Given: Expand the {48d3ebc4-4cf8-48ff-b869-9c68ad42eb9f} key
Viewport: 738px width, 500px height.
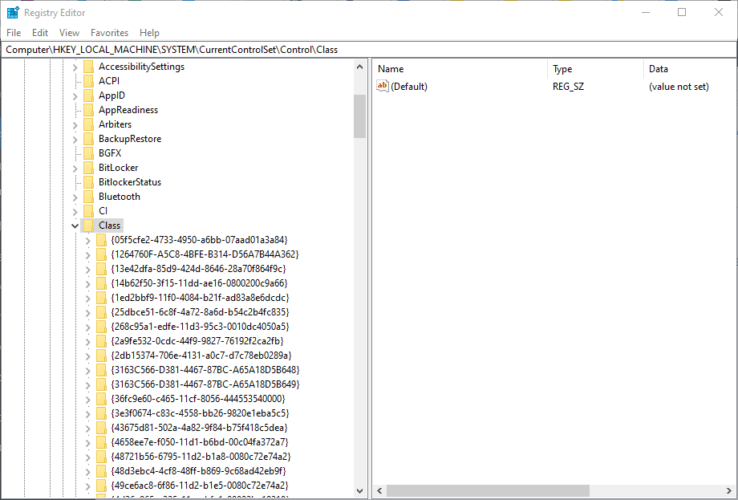Looking at the screenshot, I should click(x=88, y=472).
